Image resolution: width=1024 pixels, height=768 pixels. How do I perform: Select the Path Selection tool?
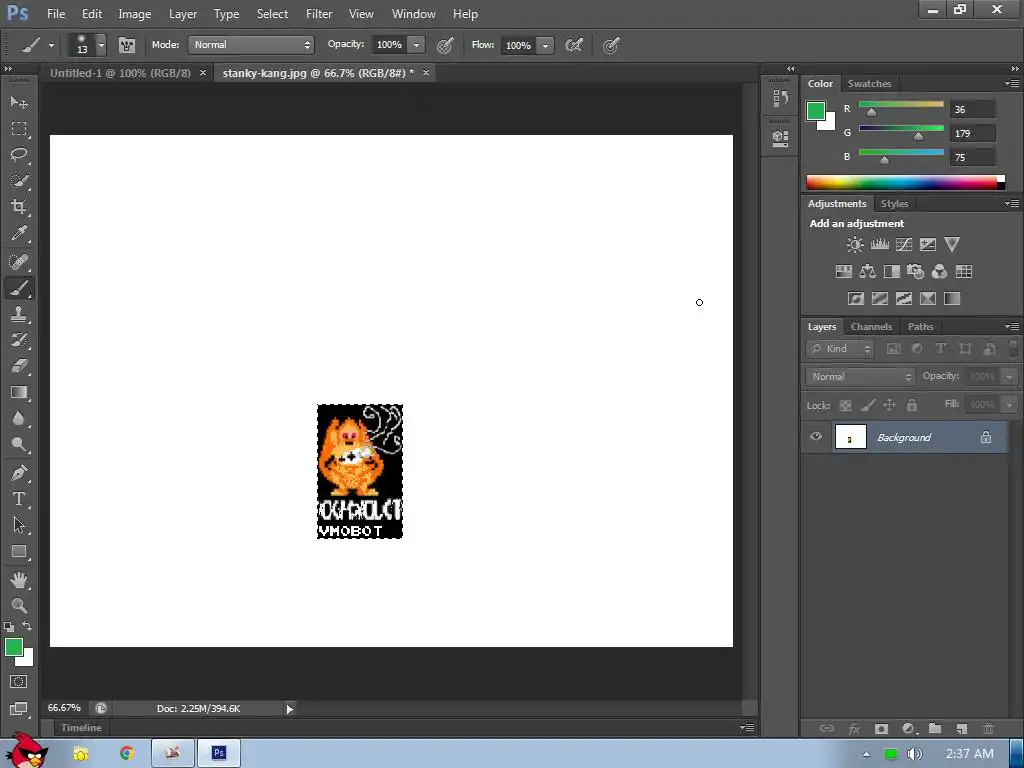point(19,525)
